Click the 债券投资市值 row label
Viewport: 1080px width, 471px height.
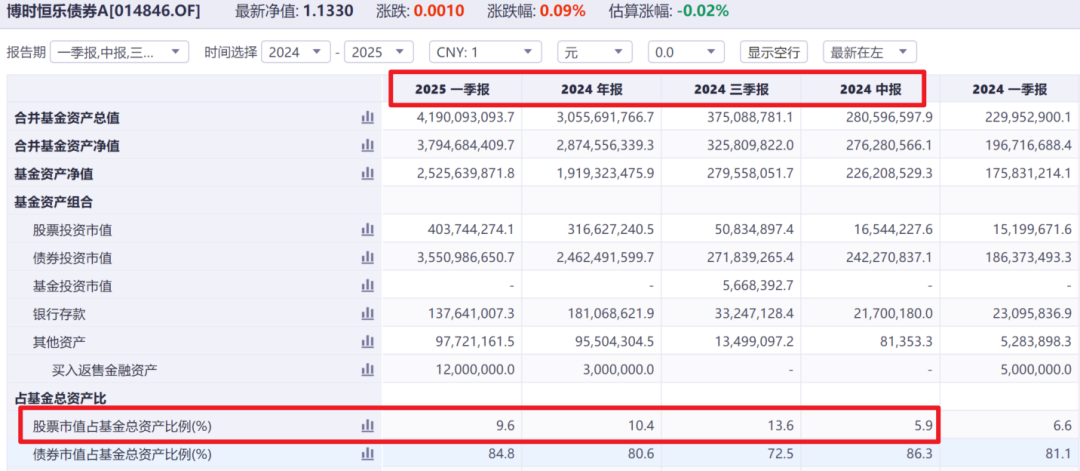[x=72, y=258]
